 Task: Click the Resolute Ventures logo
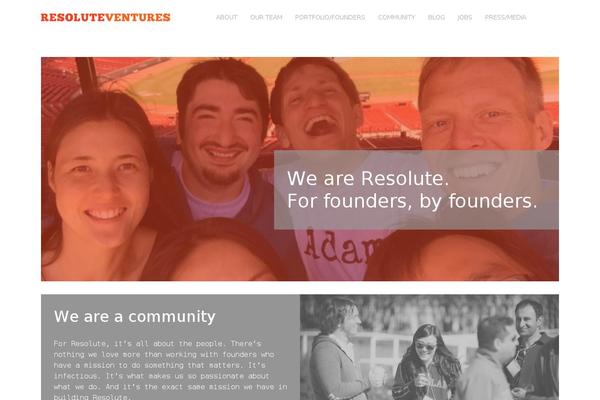pos(106,18)
